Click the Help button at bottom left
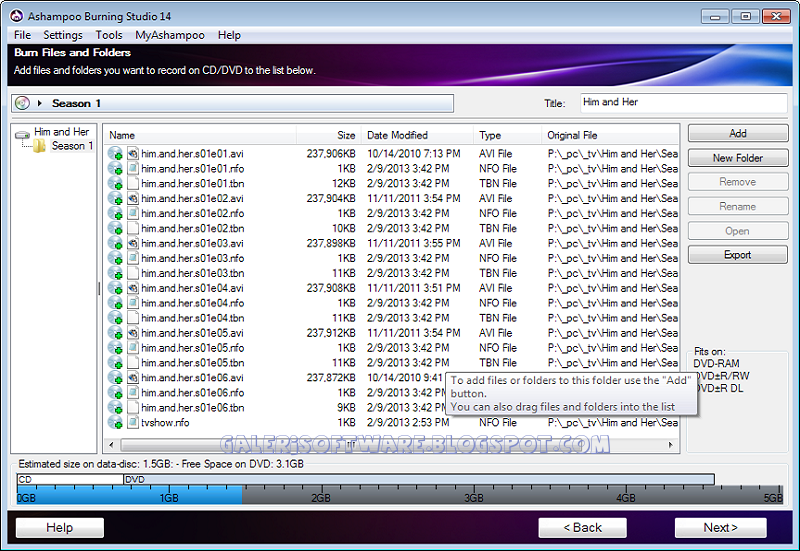 (x=60, y=528)
